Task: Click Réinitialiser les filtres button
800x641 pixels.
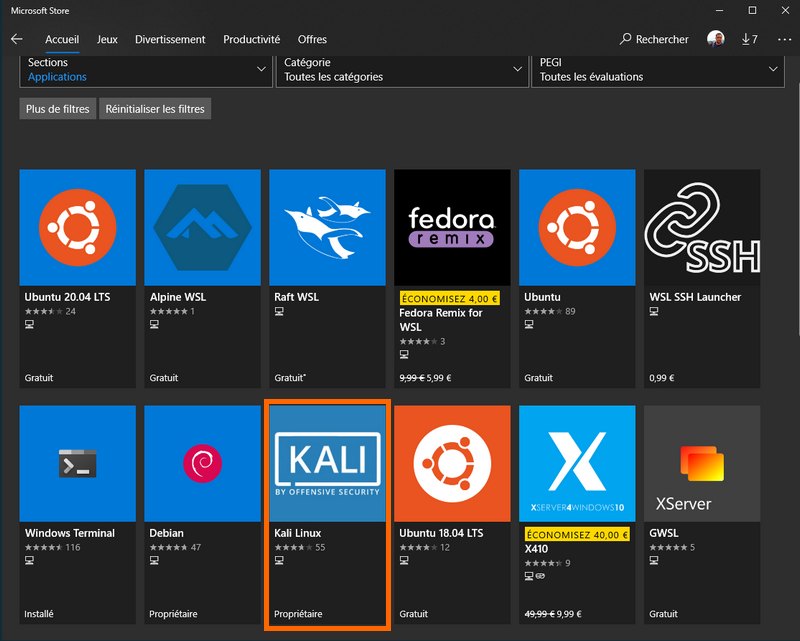Action: coord(155,109)
